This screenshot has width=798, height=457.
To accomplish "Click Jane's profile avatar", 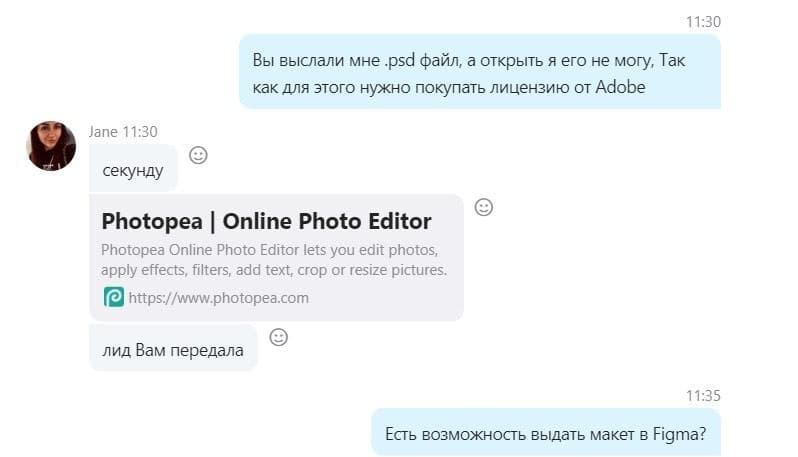I will (x=51, y=146).
